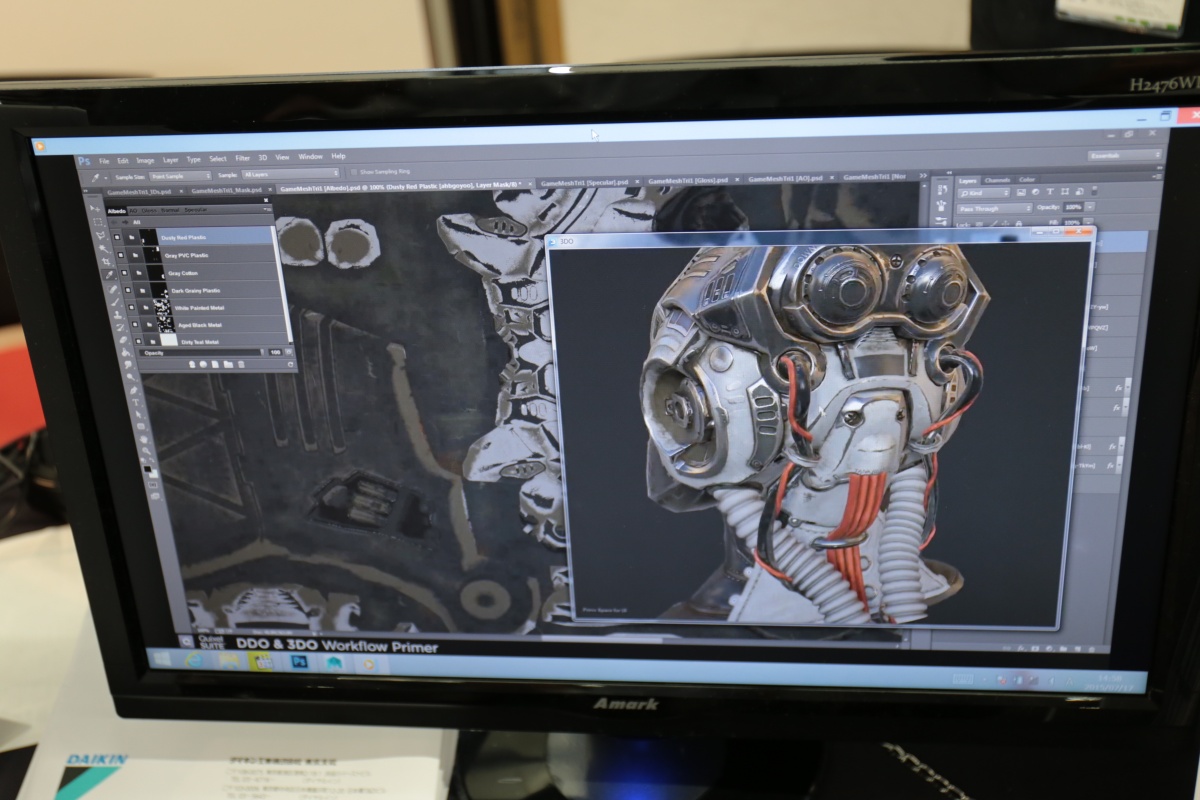Toggle visibility of Dusty Red Plastic

[117, 237]
